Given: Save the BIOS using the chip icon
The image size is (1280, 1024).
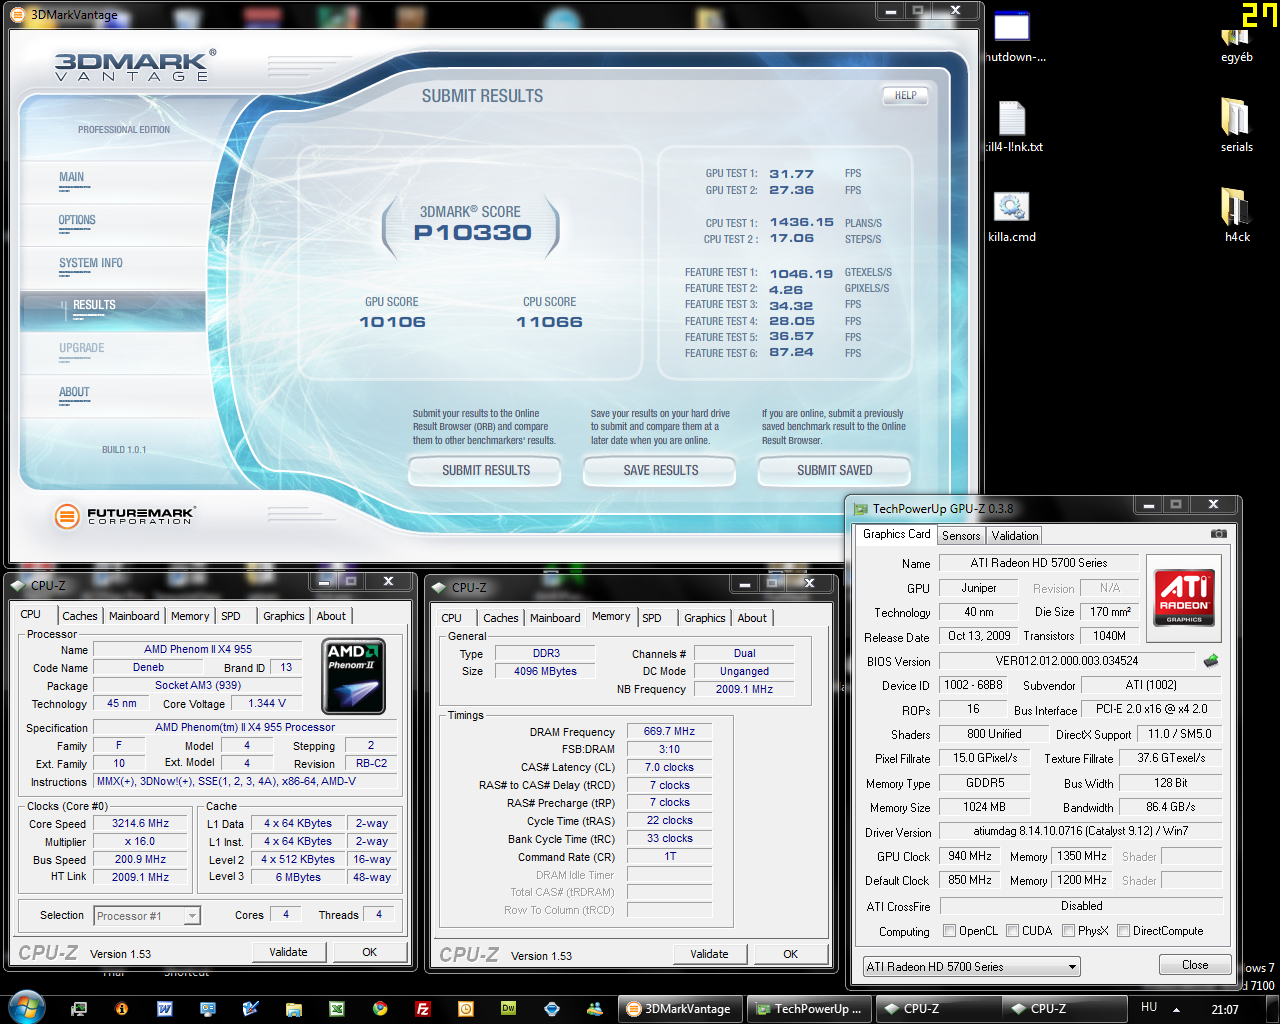Looking at the screenshot, I should point(1211,661).
